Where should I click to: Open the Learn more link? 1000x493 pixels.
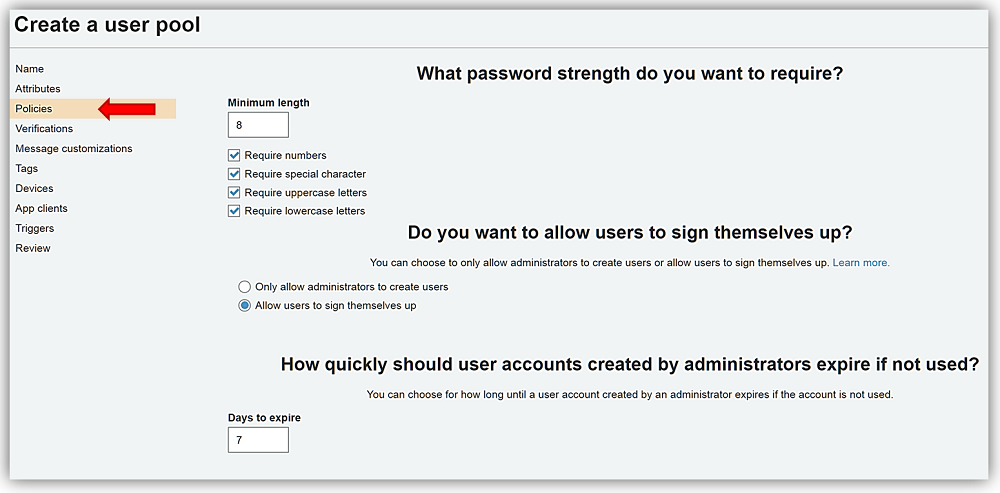point(861,263)
